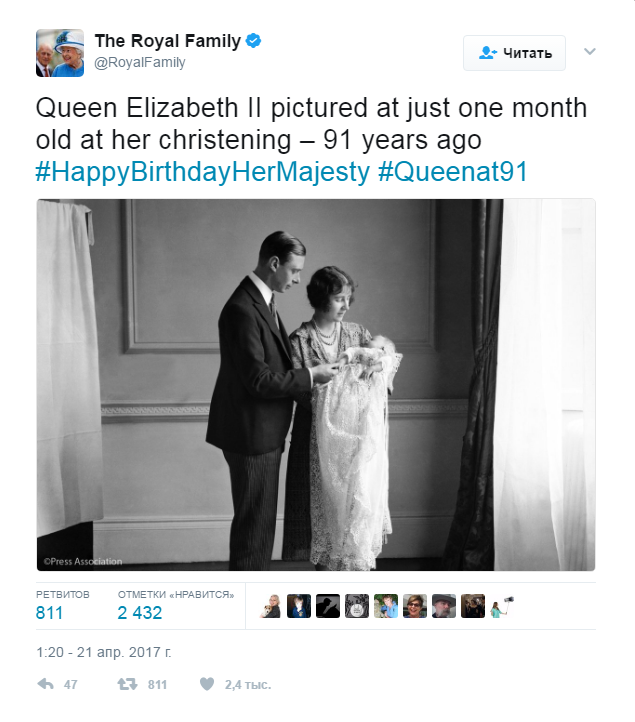
Task: Click The Royal Family display name
Action: tap(167, 41)
